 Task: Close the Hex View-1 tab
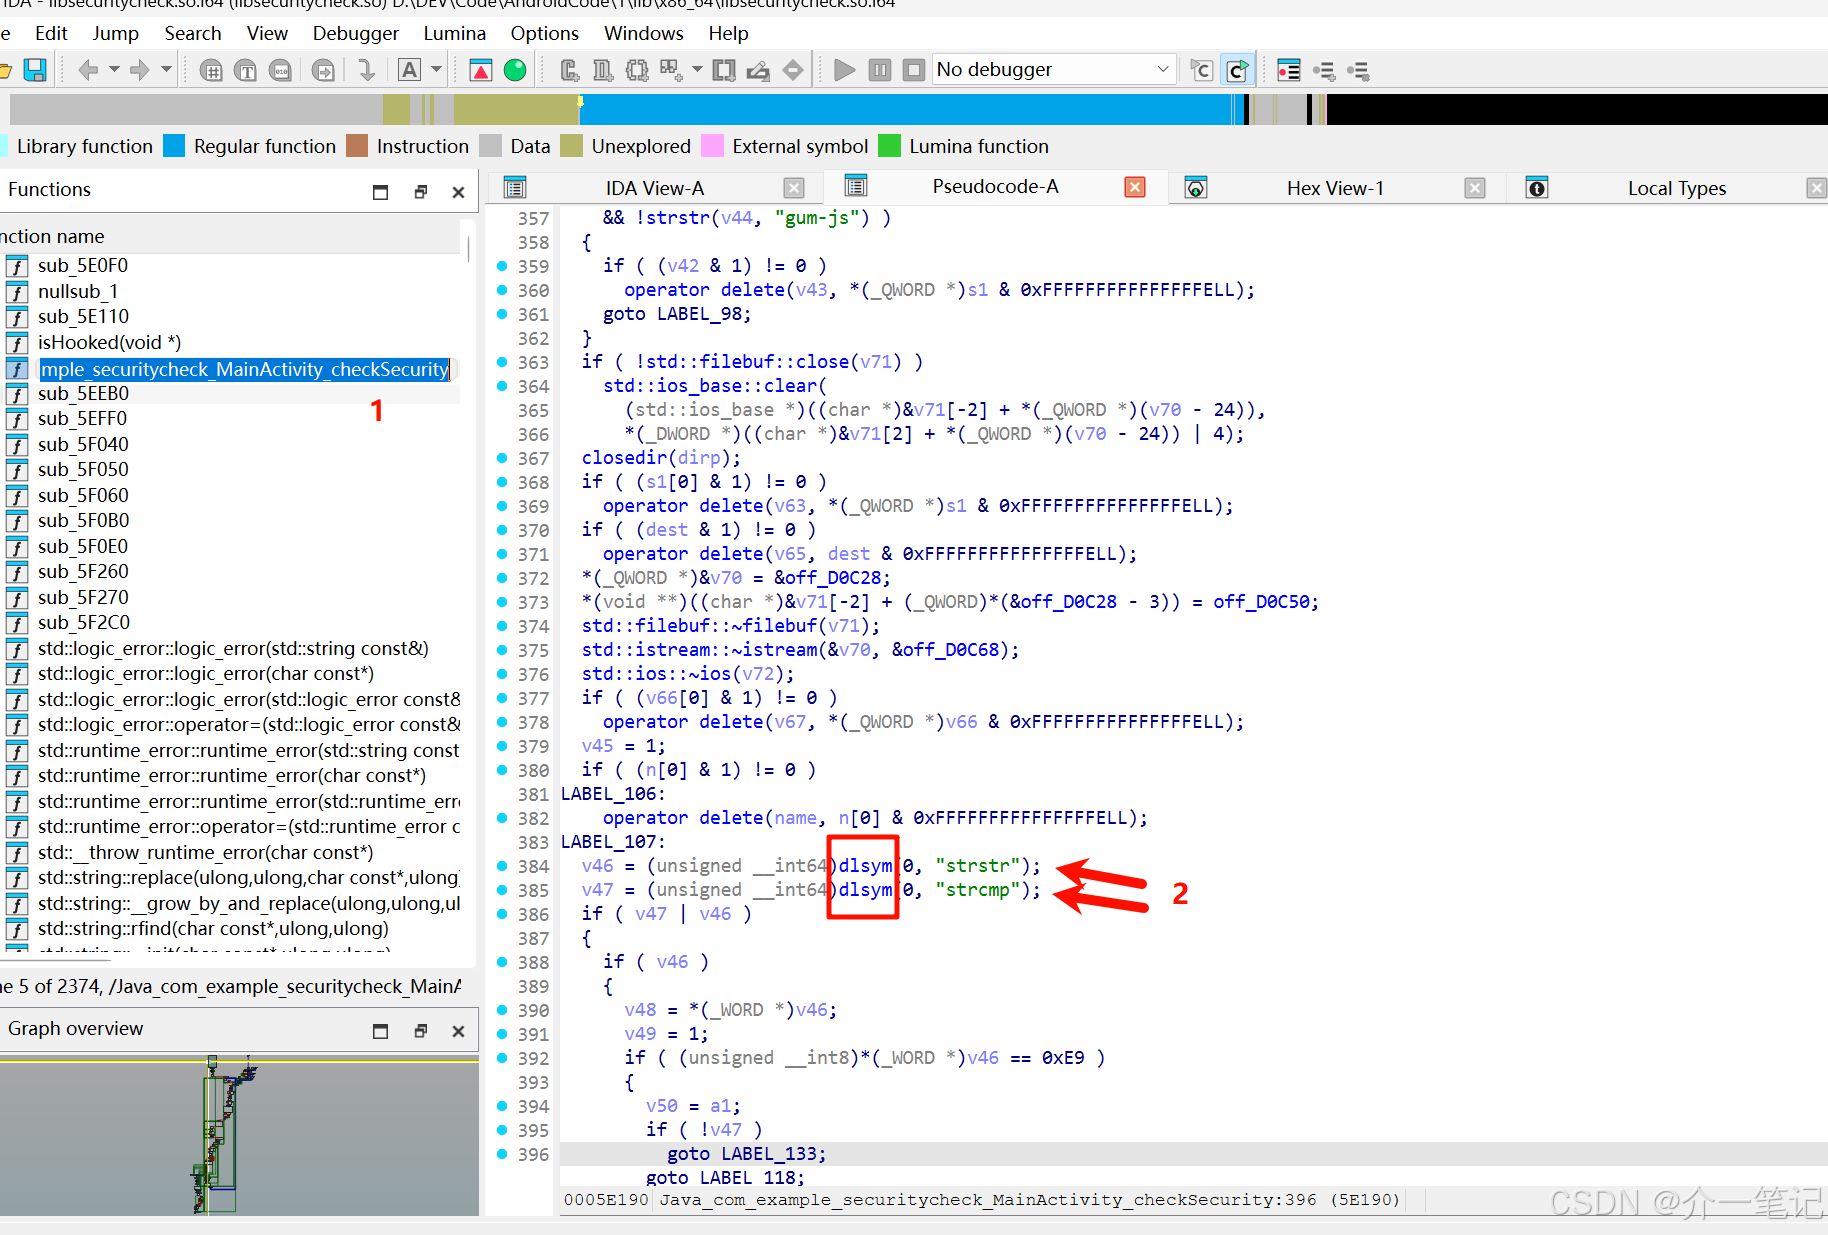[x=1475, y=188]
